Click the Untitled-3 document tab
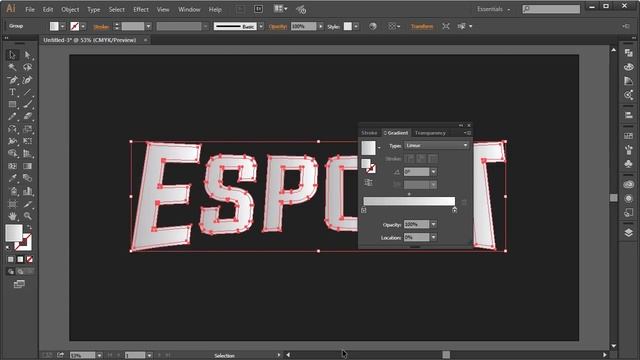The image size is (640, 360). pos(90,40)
